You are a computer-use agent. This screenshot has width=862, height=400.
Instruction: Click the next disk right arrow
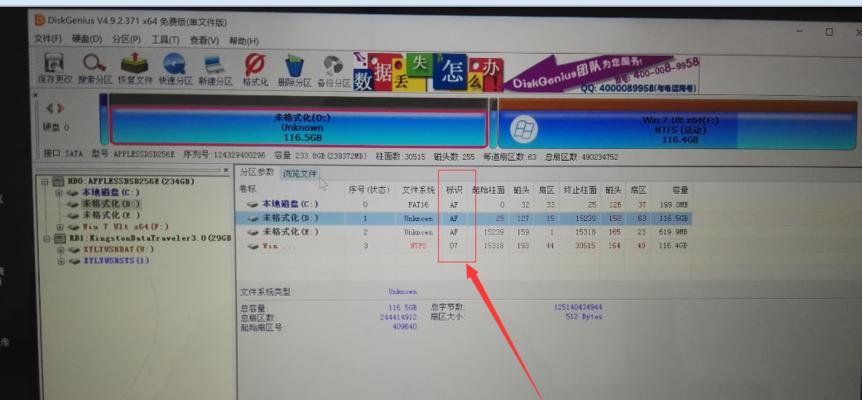tap(60, 108)
